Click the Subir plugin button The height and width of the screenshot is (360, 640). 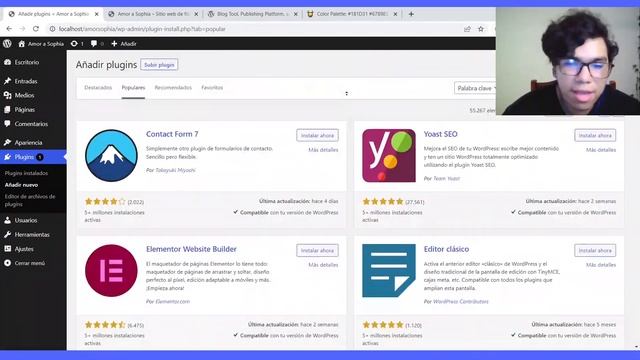pyautogui.click(x=159, y=64)
